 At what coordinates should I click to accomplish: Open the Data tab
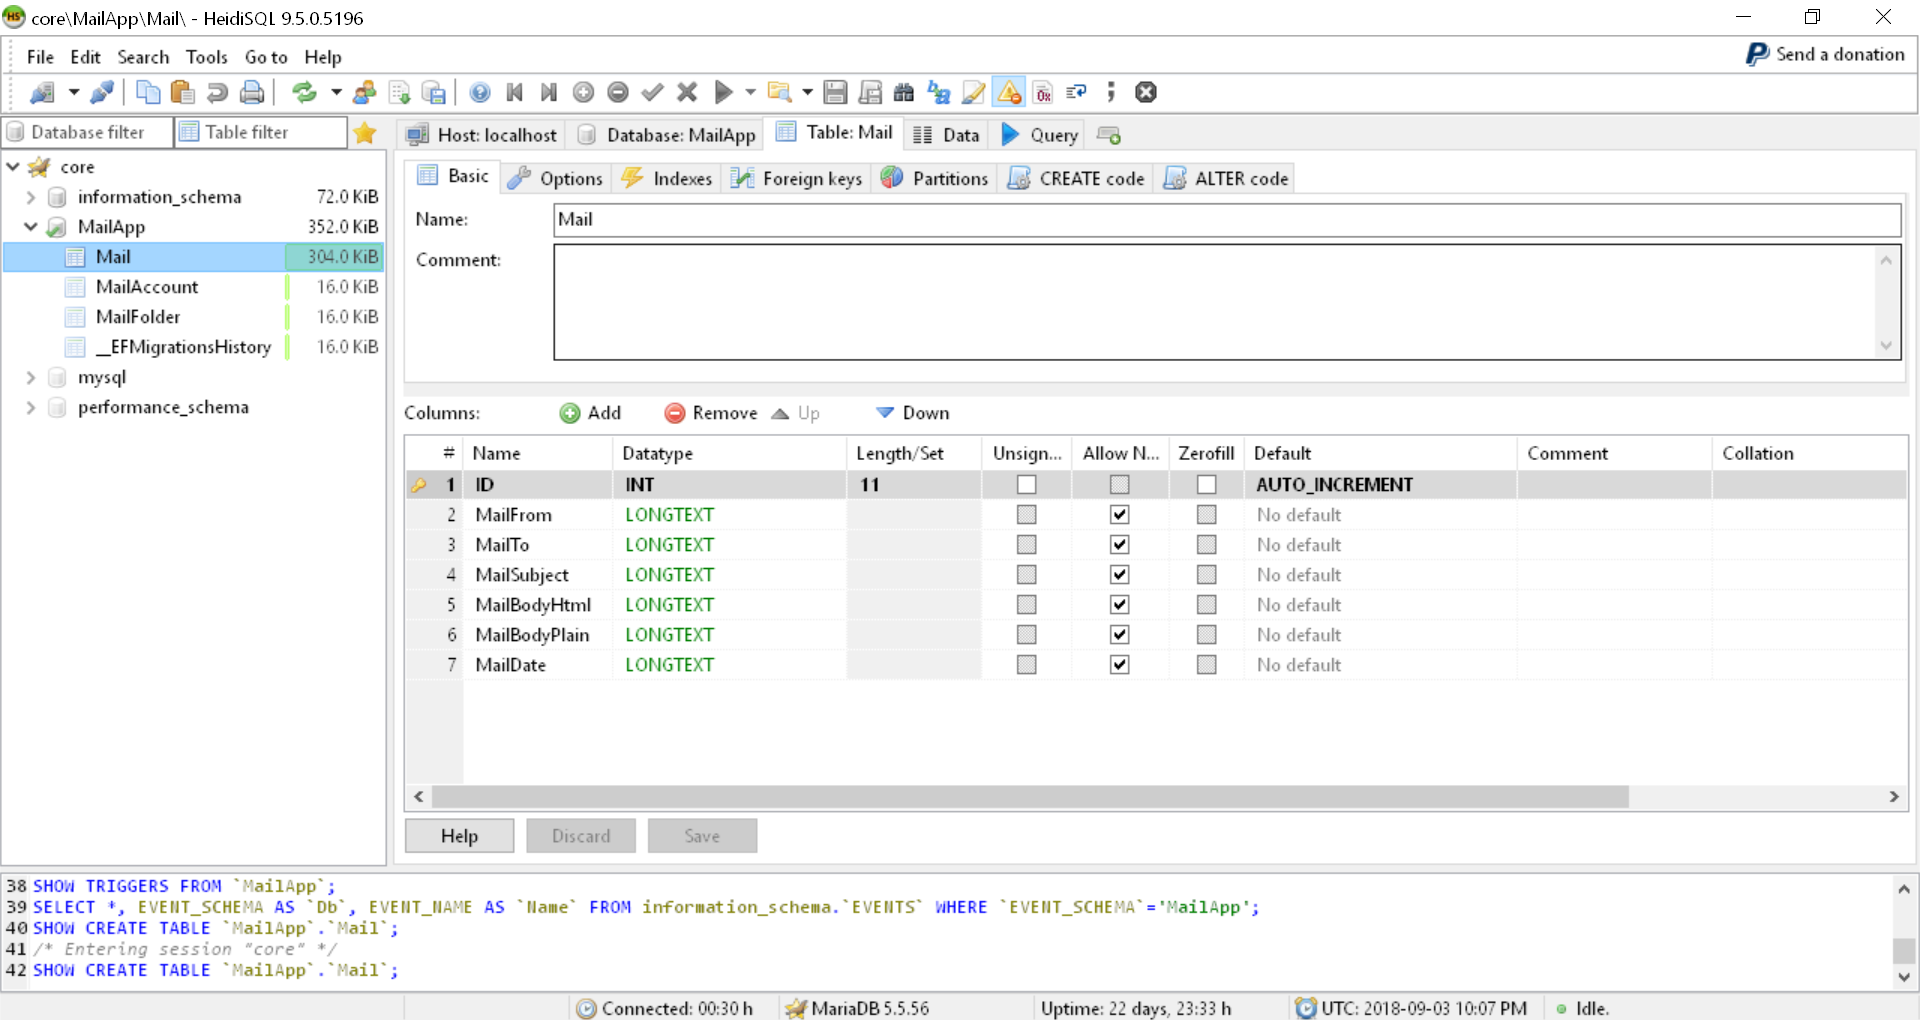946,135
